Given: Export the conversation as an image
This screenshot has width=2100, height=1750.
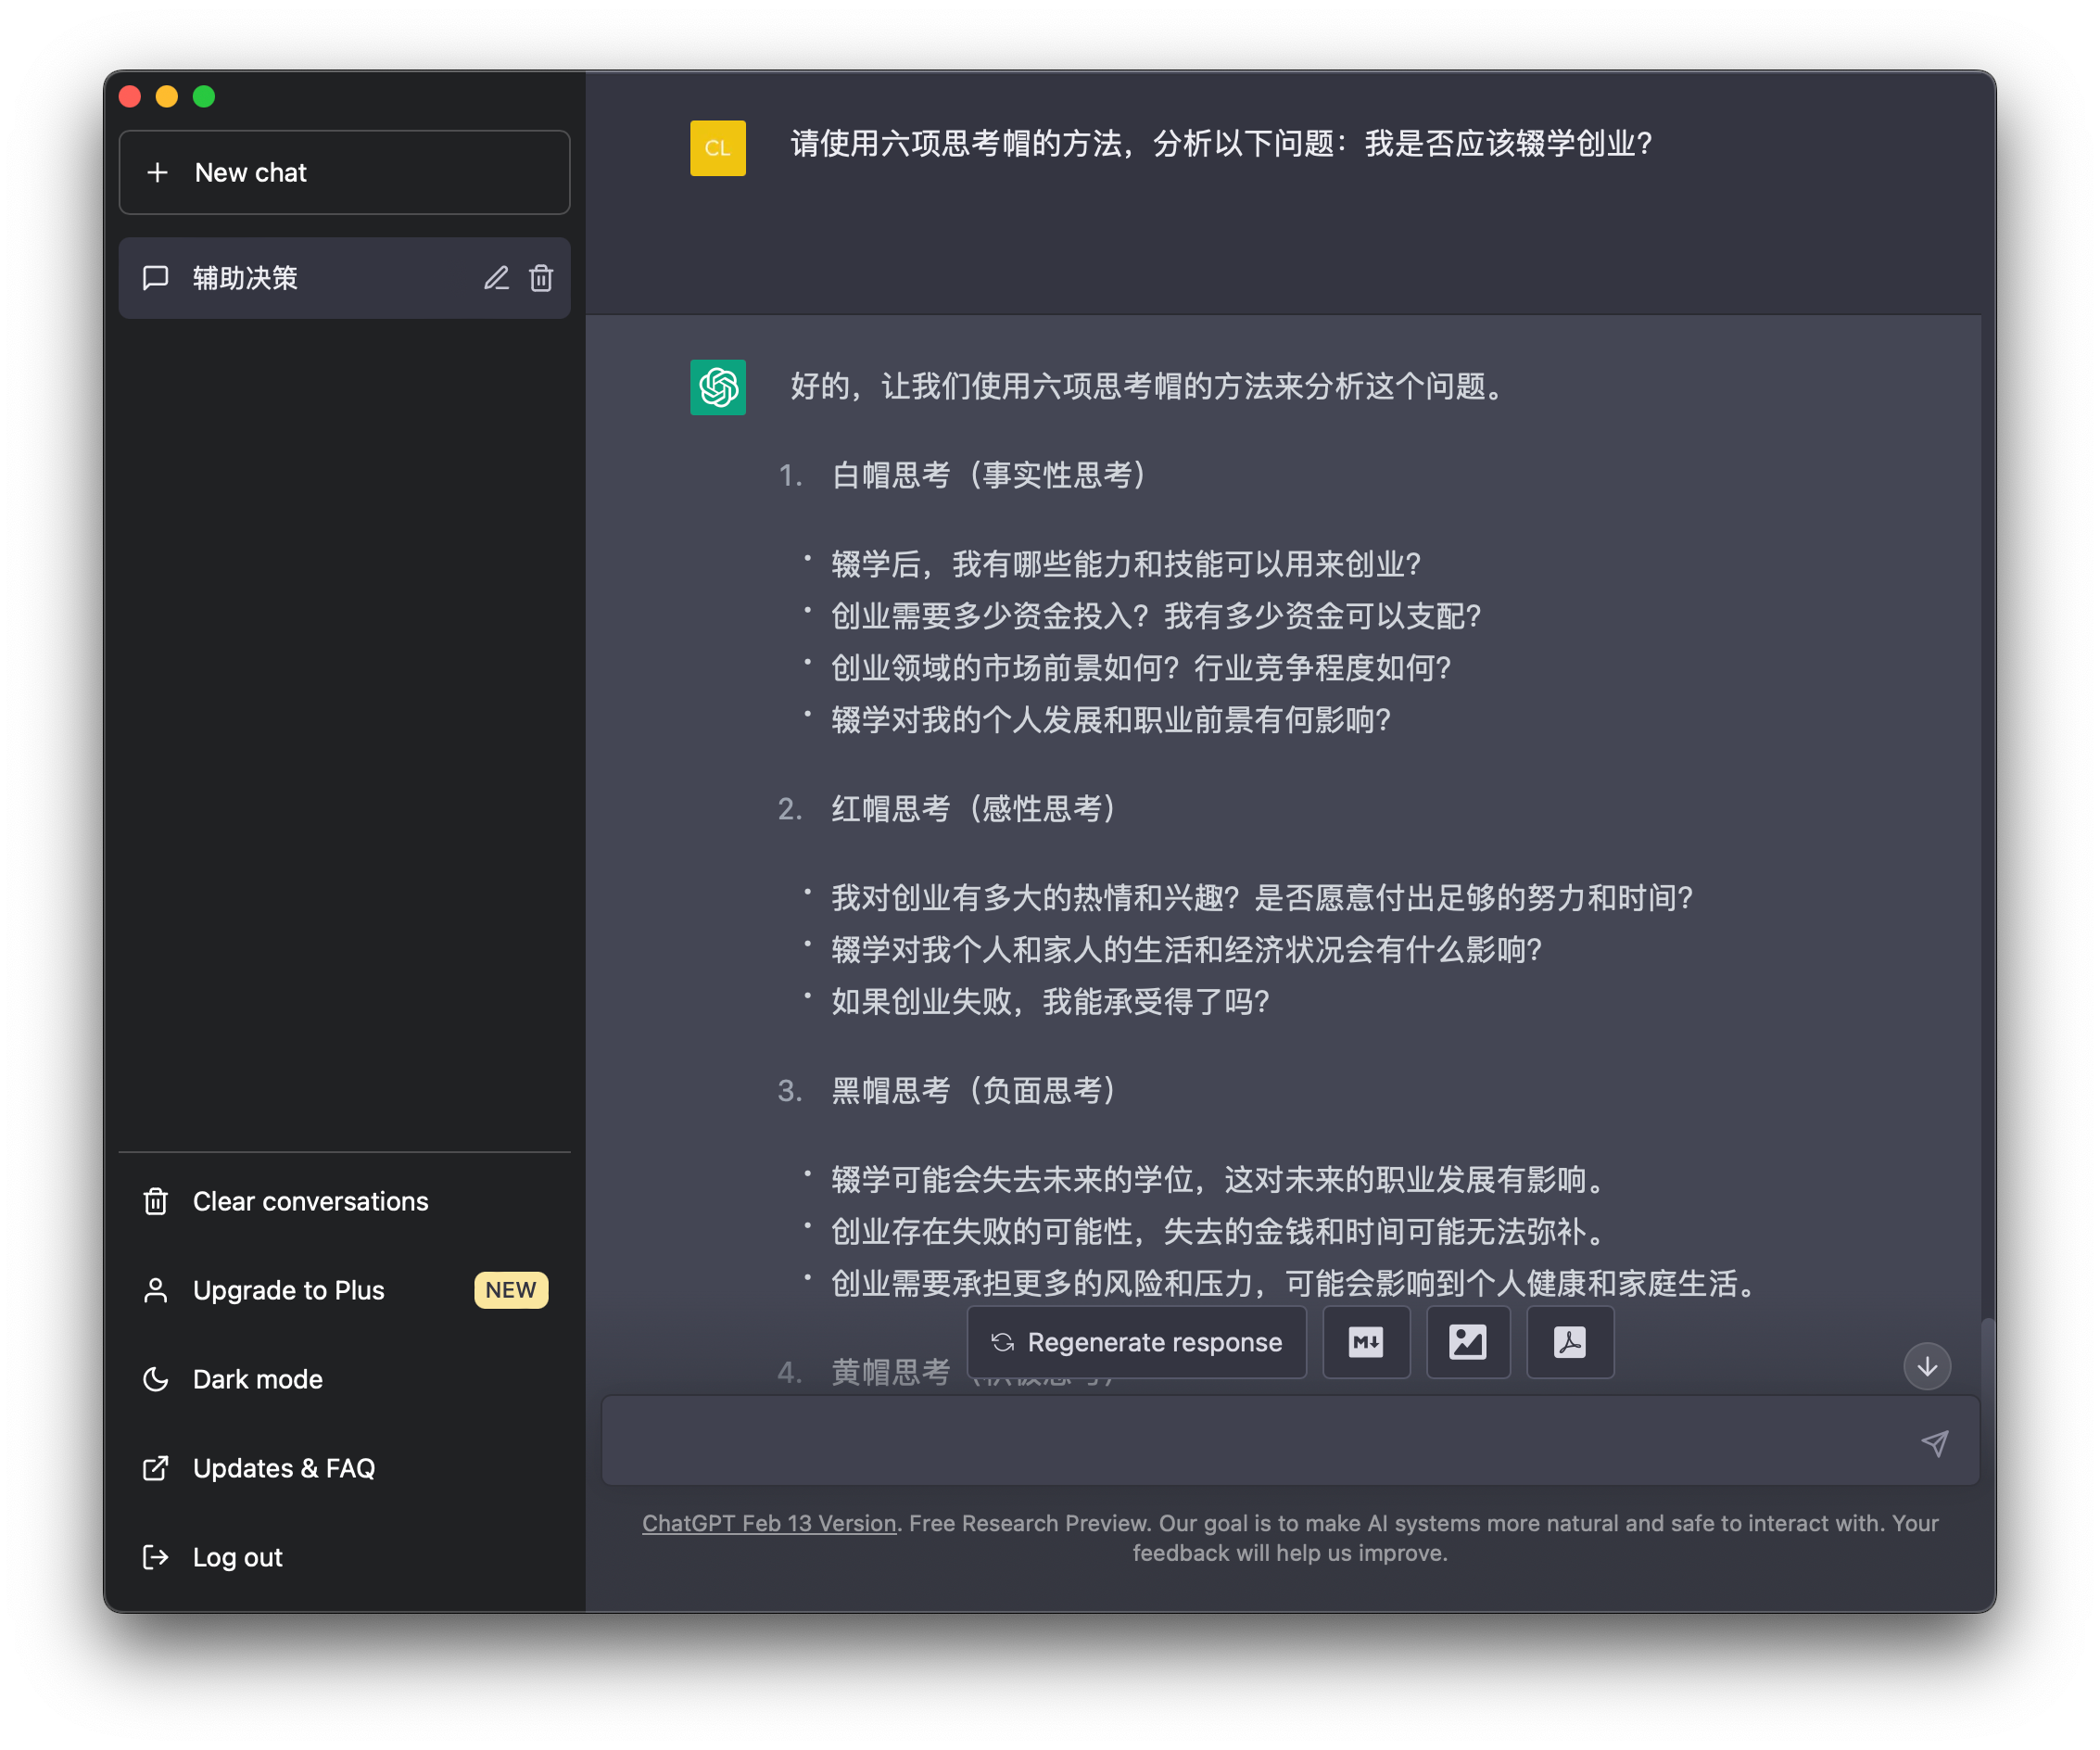Looking at the screenshot, I should point(1467,1342).
